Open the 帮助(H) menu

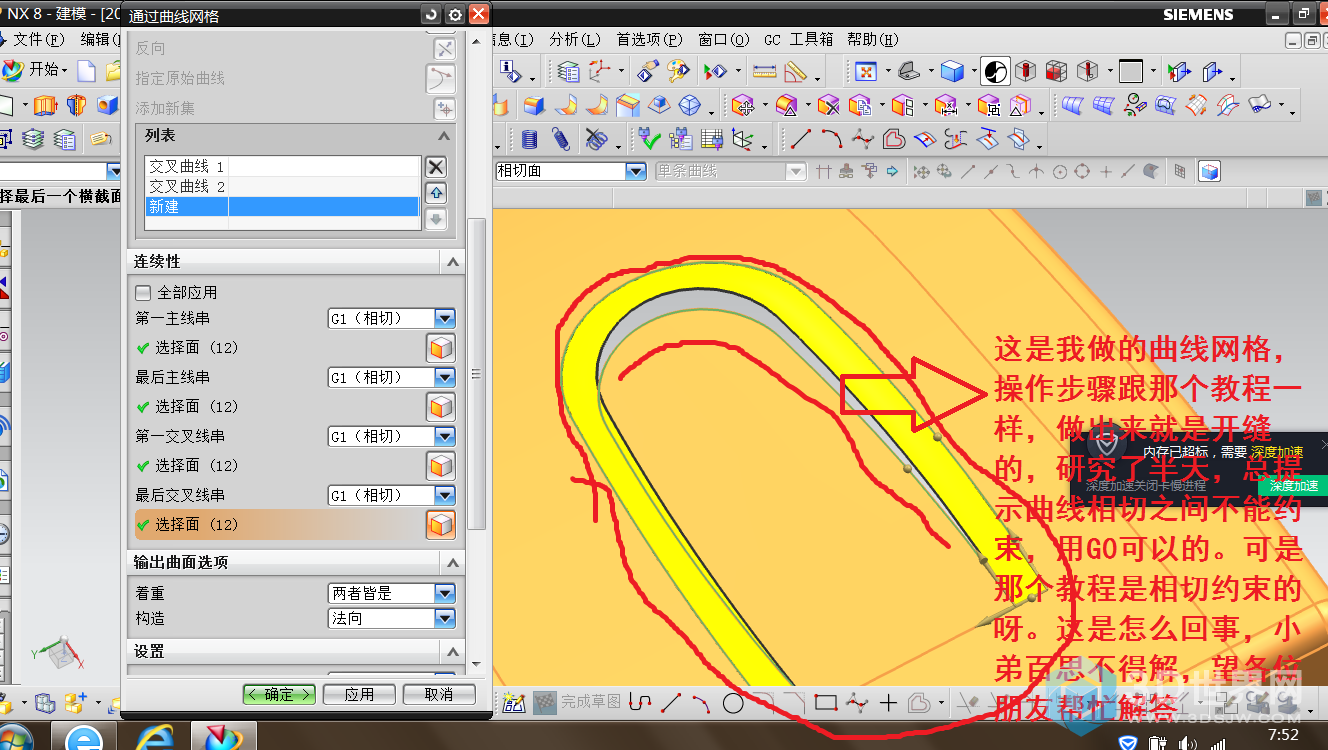[x=872, y=40]
